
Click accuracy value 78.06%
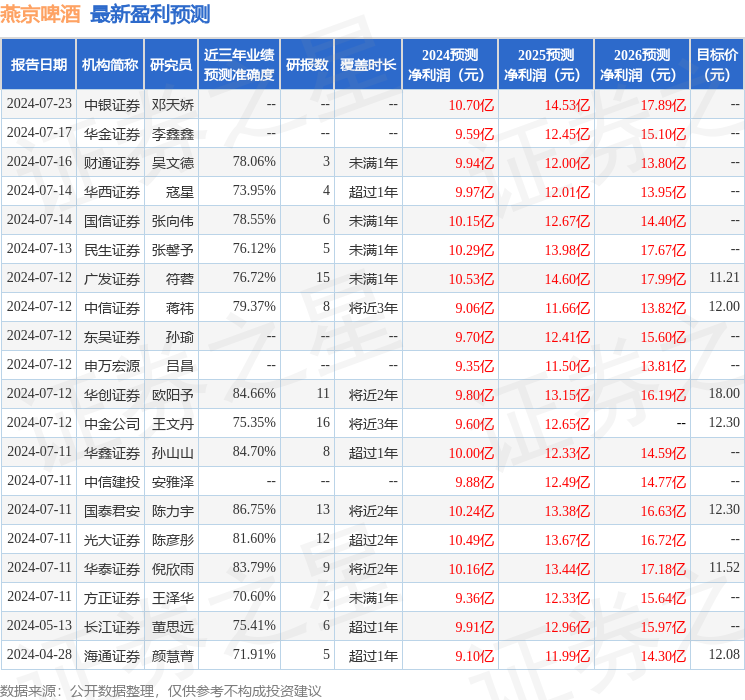tap(254, 162)
